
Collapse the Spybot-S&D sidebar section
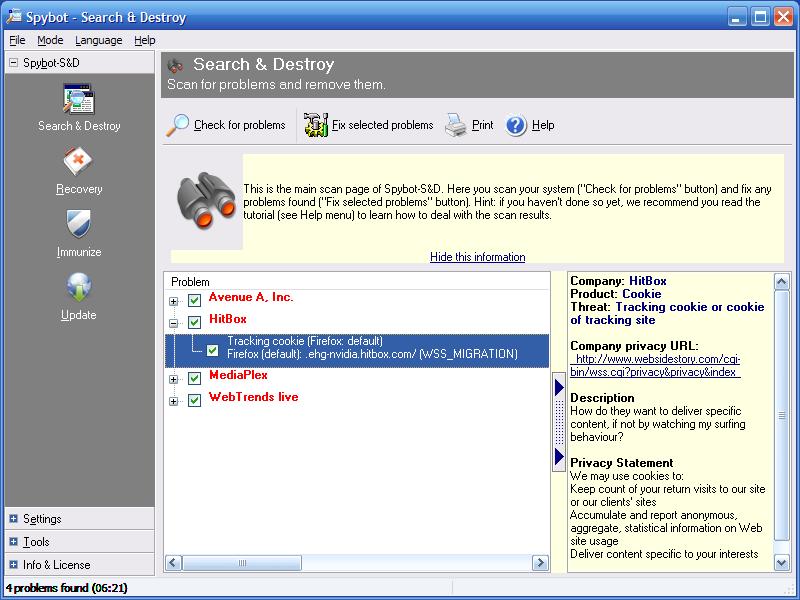click(x=13, y=63)
